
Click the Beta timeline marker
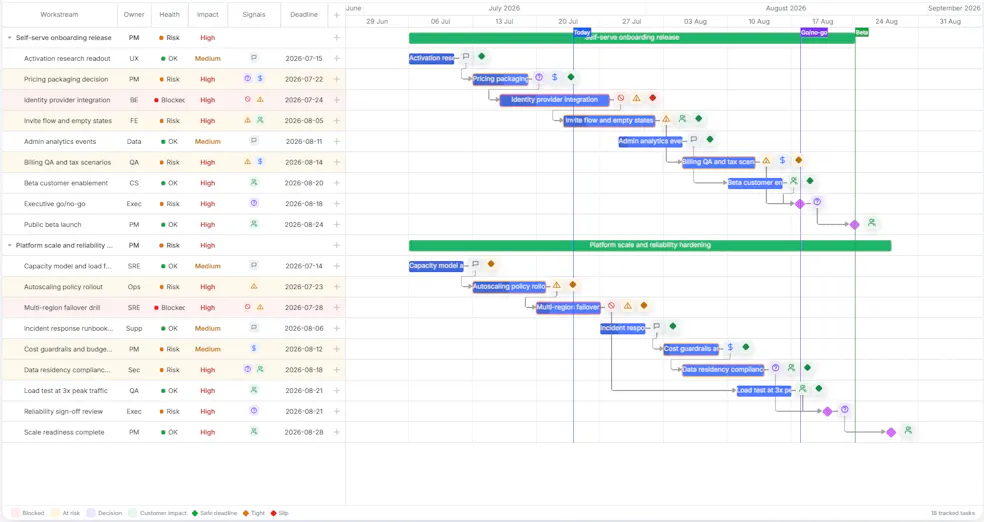click(862, 32)
